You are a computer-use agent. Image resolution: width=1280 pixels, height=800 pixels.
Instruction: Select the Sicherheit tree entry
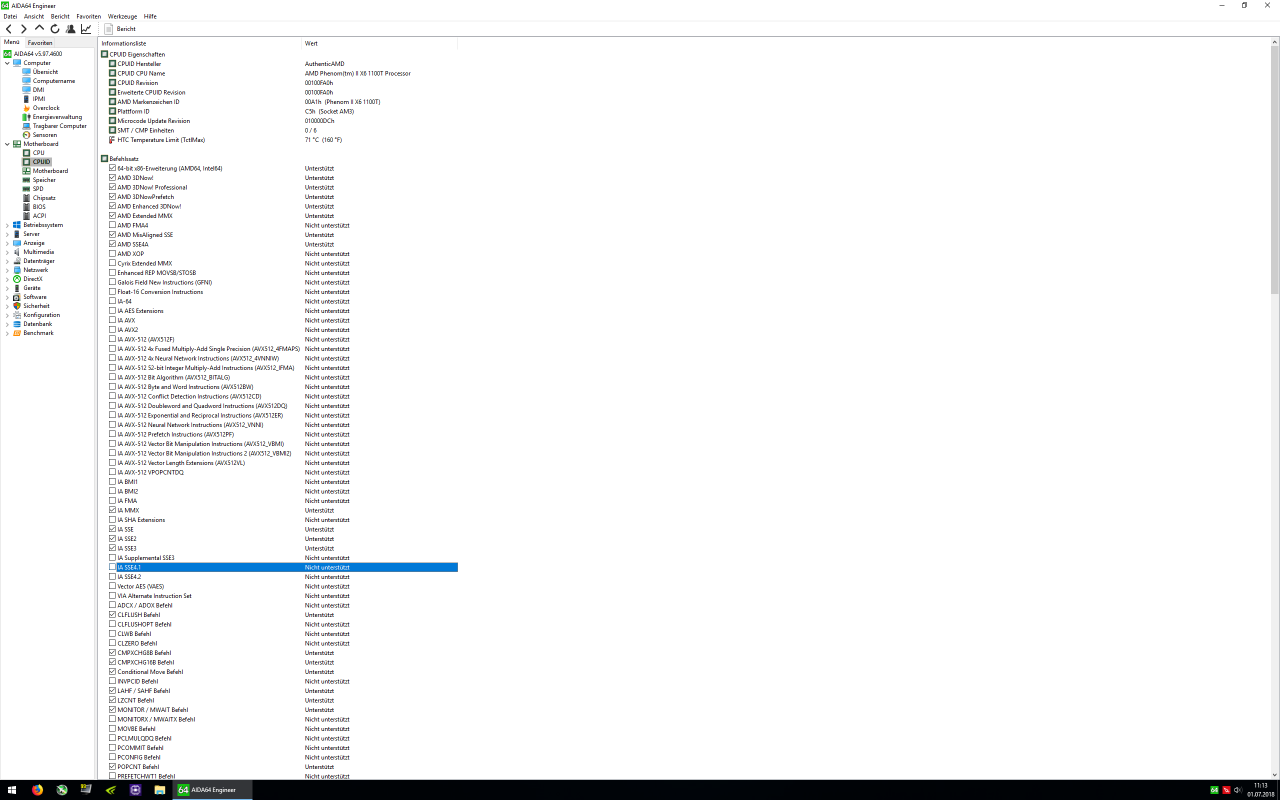pyautogui.click(x=36, y=306)
